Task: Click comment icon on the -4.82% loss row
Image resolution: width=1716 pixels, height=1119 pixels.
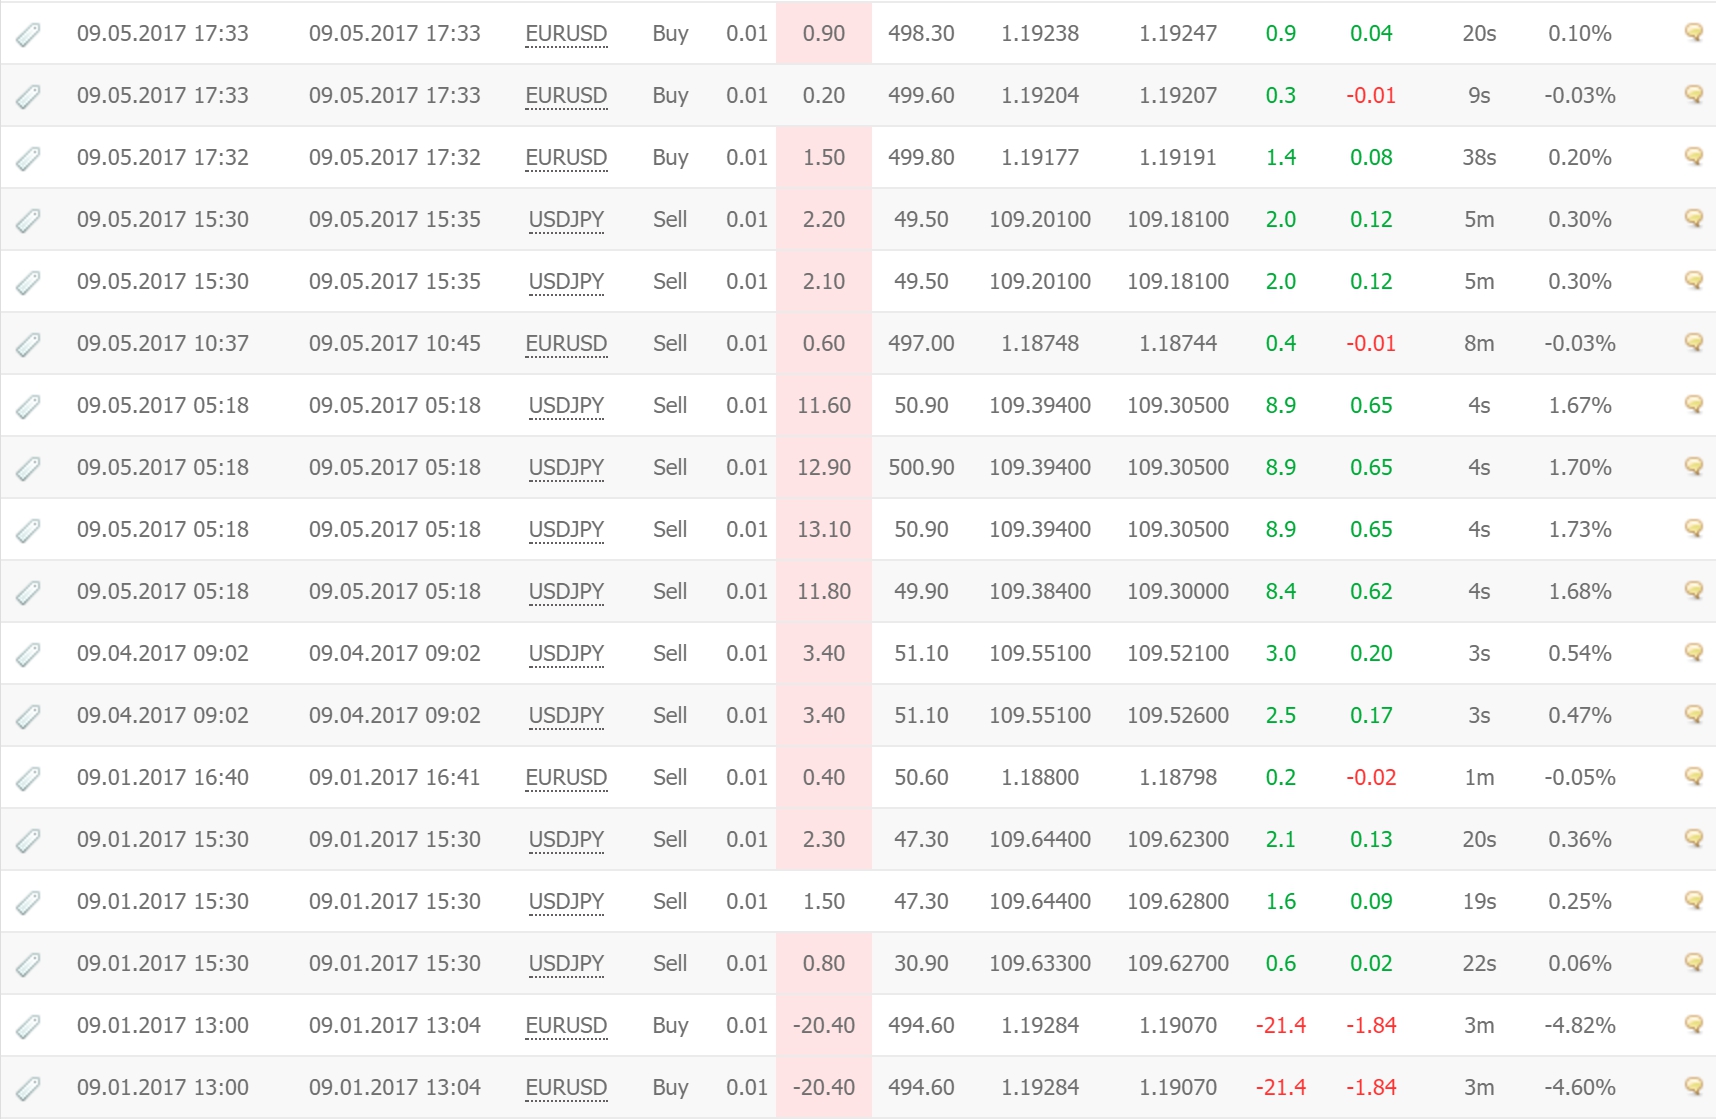Action: pyautogui.click(x=1693, y=1024)
